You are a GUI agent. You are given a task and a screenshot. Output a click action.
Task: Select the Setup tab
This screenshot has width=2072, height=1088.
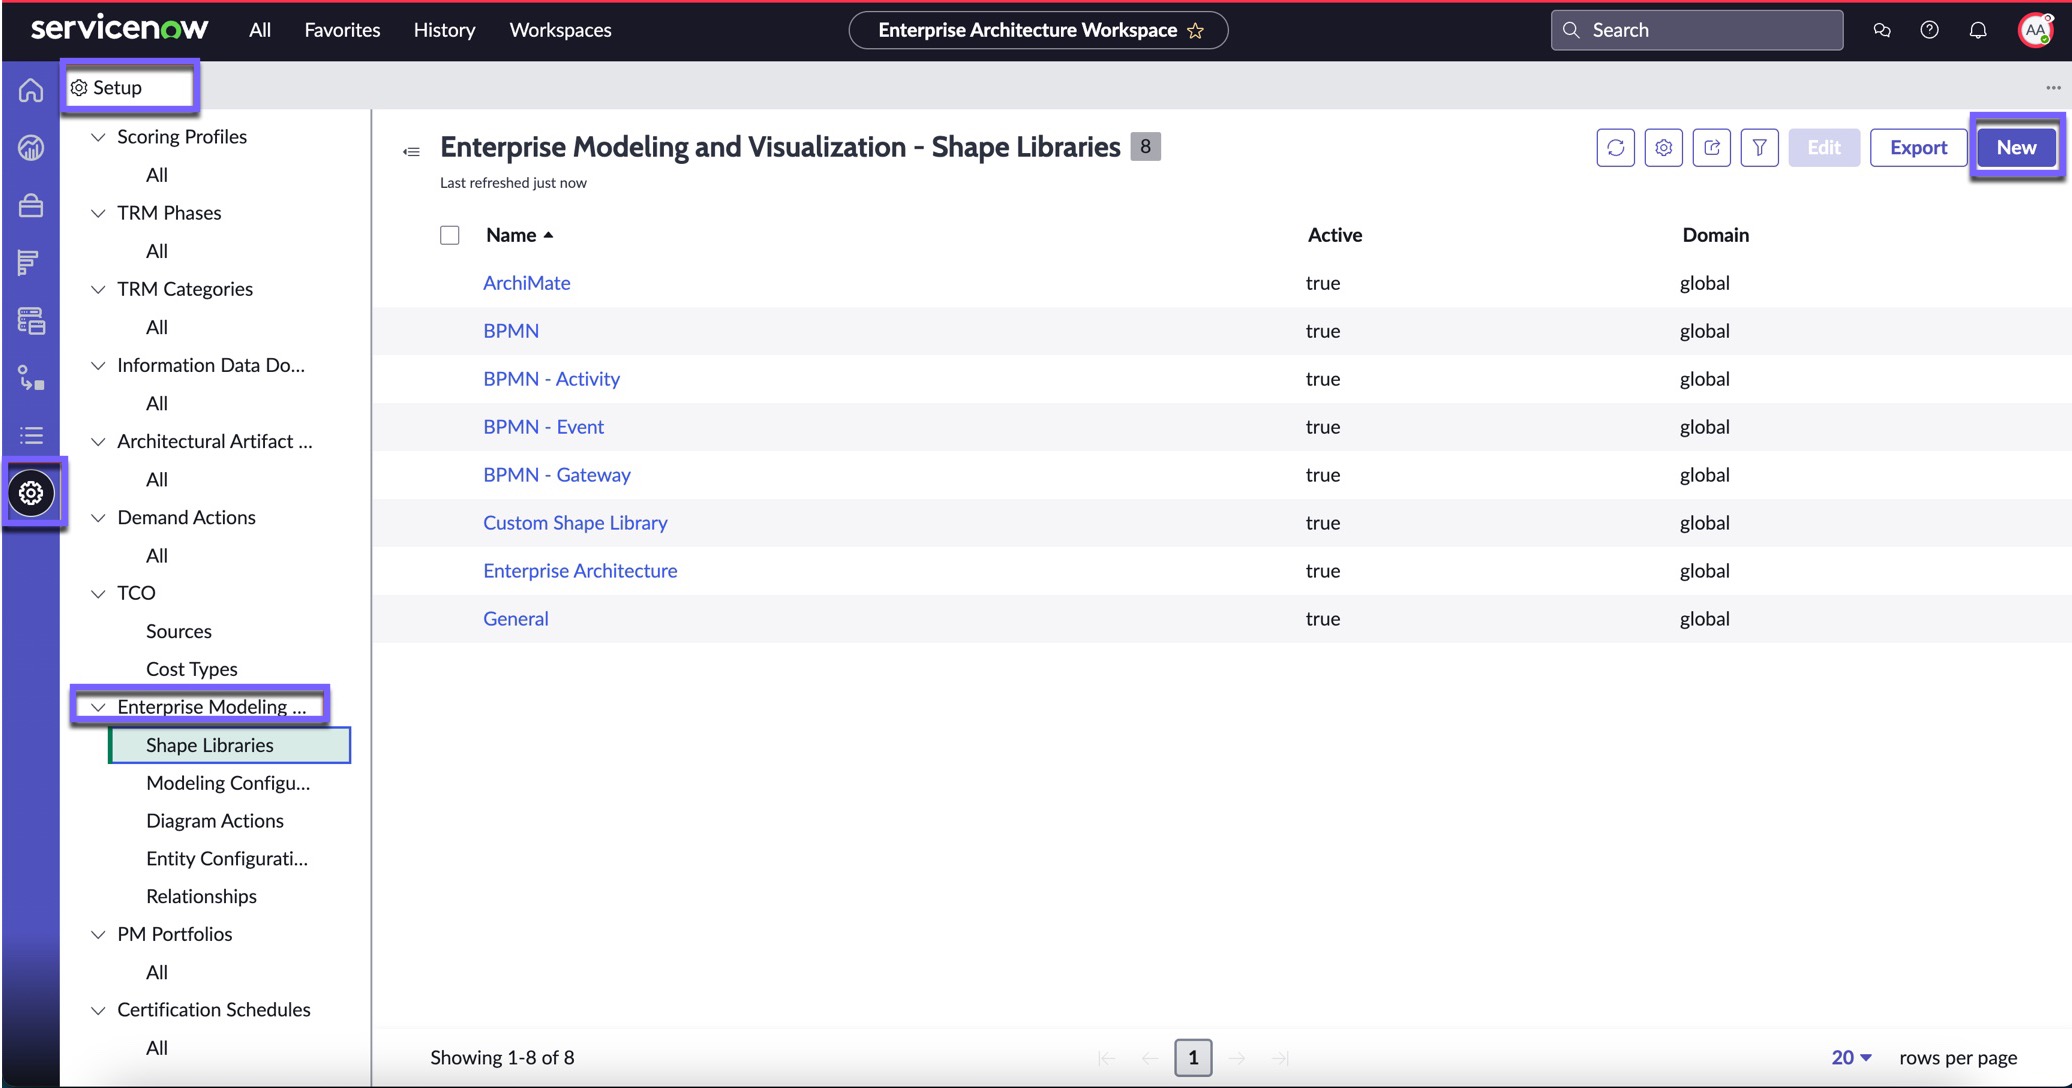[x=130, y=87]
